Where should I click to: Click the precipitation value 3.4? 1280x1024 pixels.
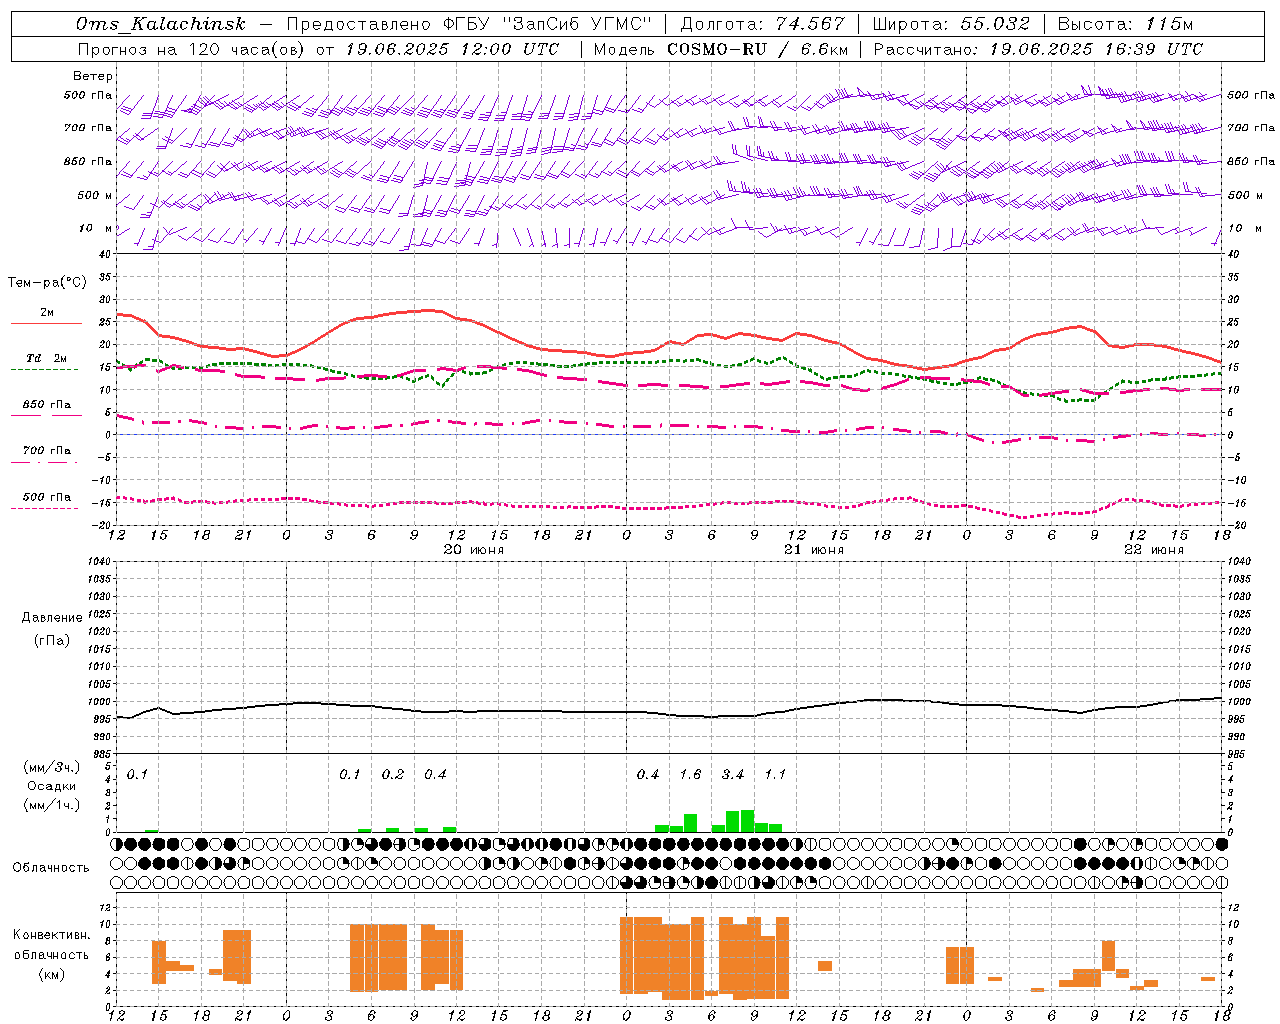point(733,775)
